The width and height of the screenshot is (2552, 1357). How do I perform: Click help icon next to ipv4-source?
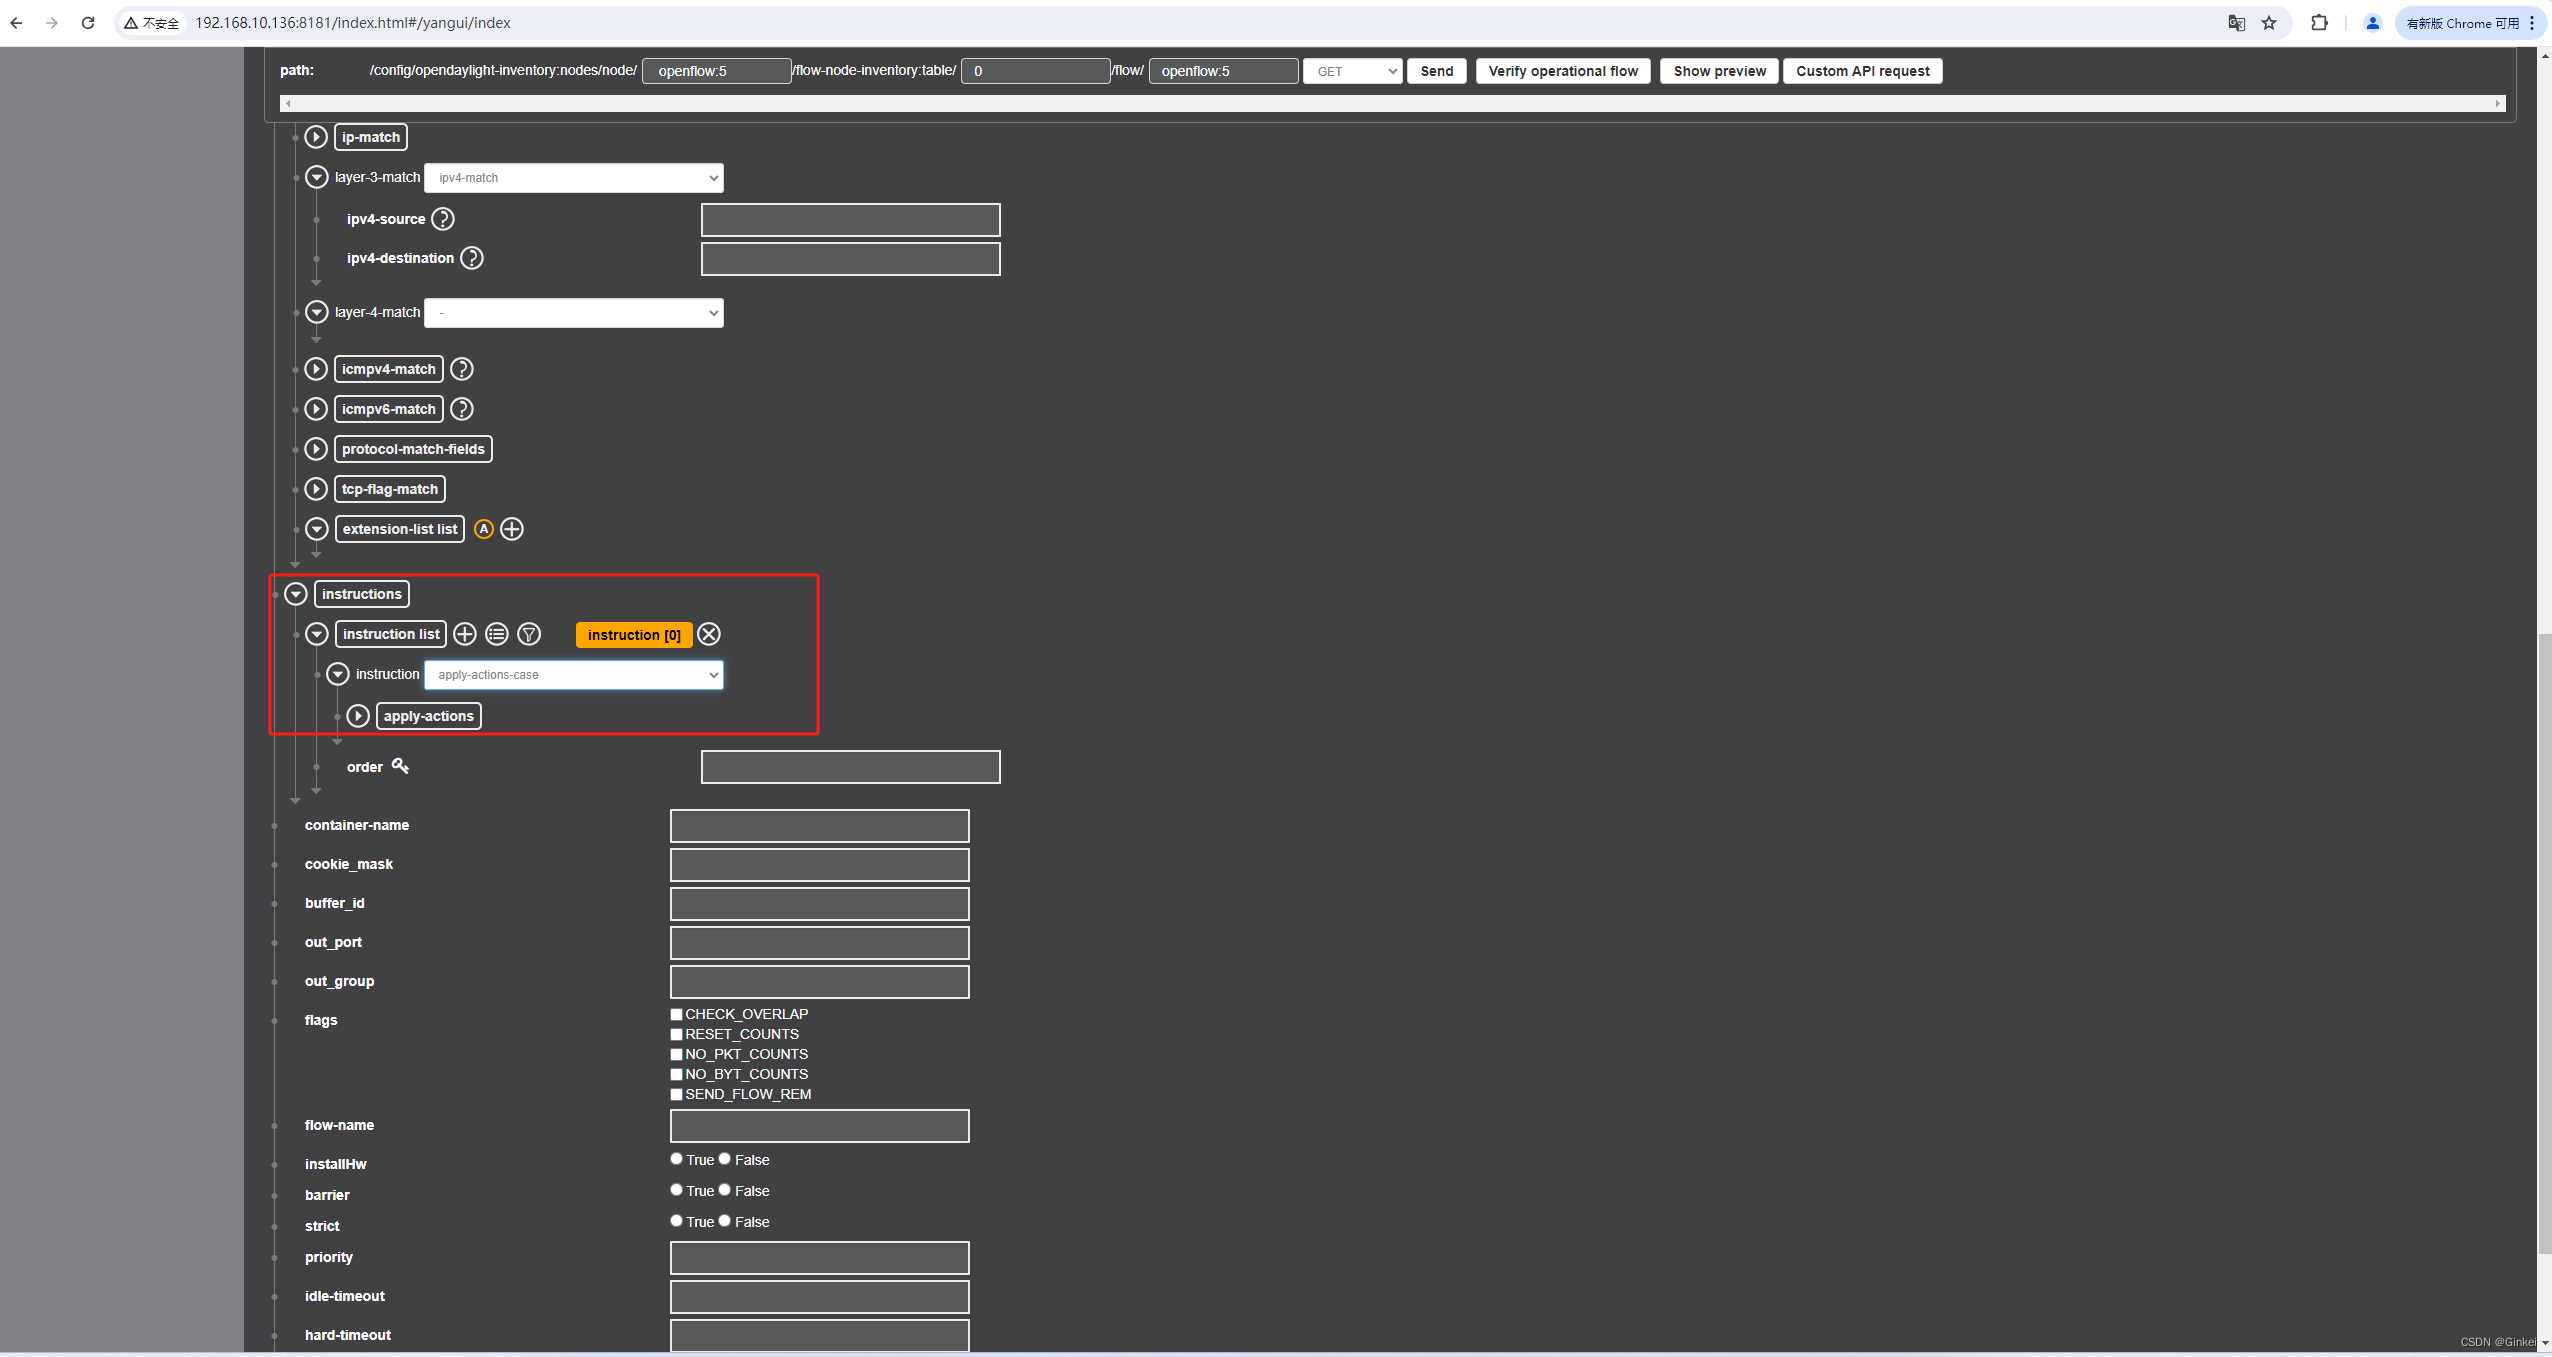tap(442, 219)
